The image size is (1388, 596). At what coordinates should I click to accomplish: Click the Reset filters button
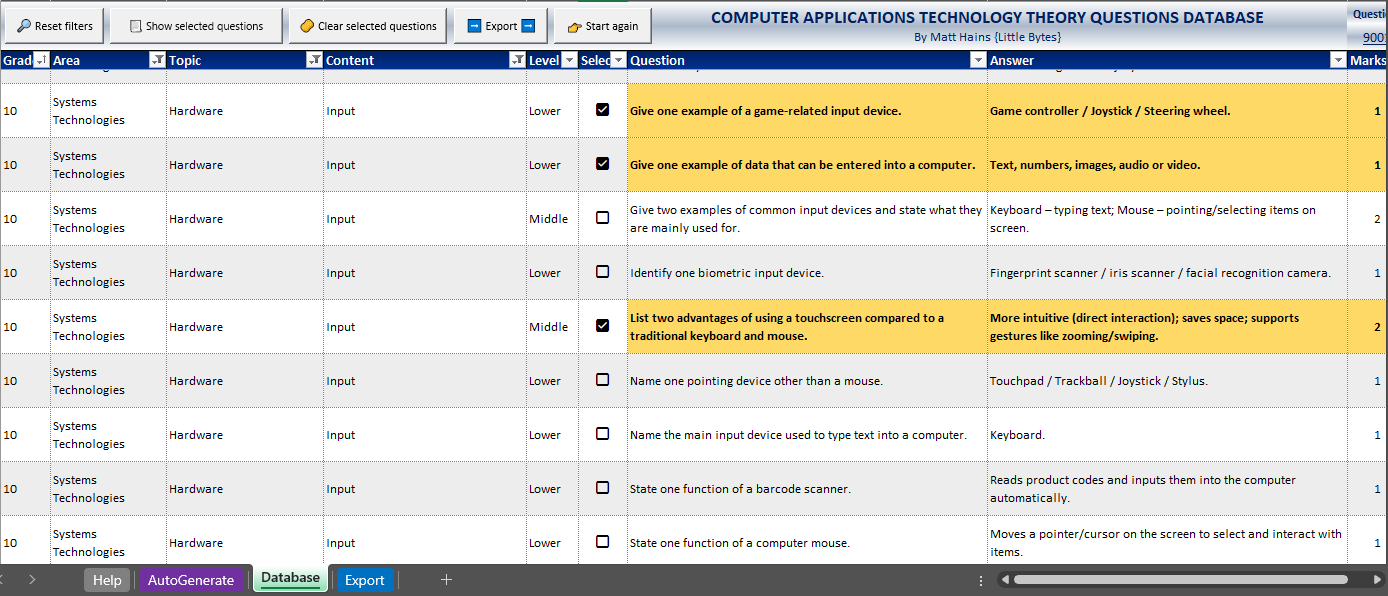(x=54, y=26)
